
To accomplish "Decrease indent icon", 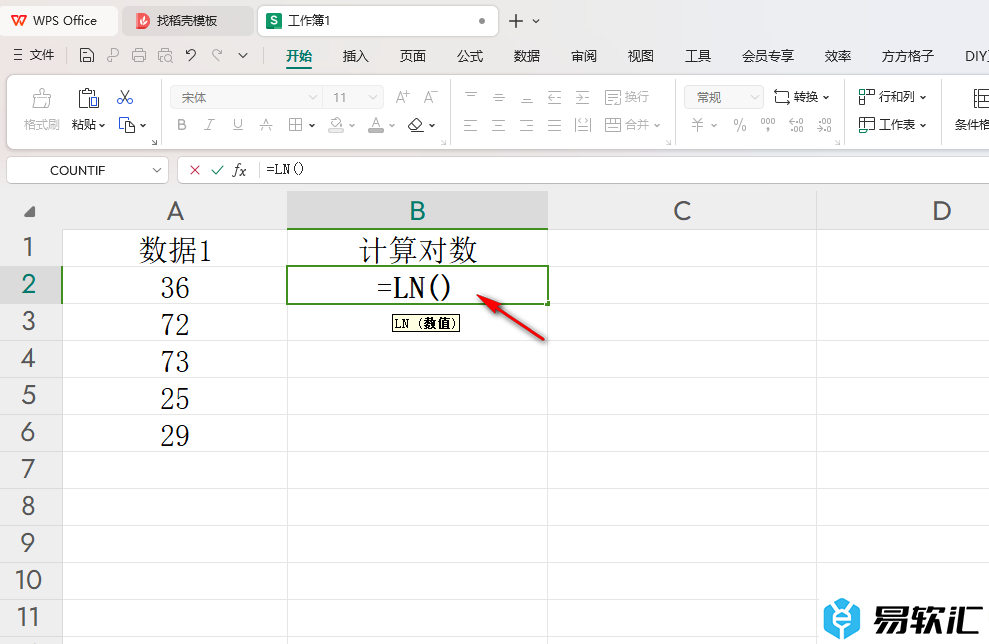I will tap(554, 97).
